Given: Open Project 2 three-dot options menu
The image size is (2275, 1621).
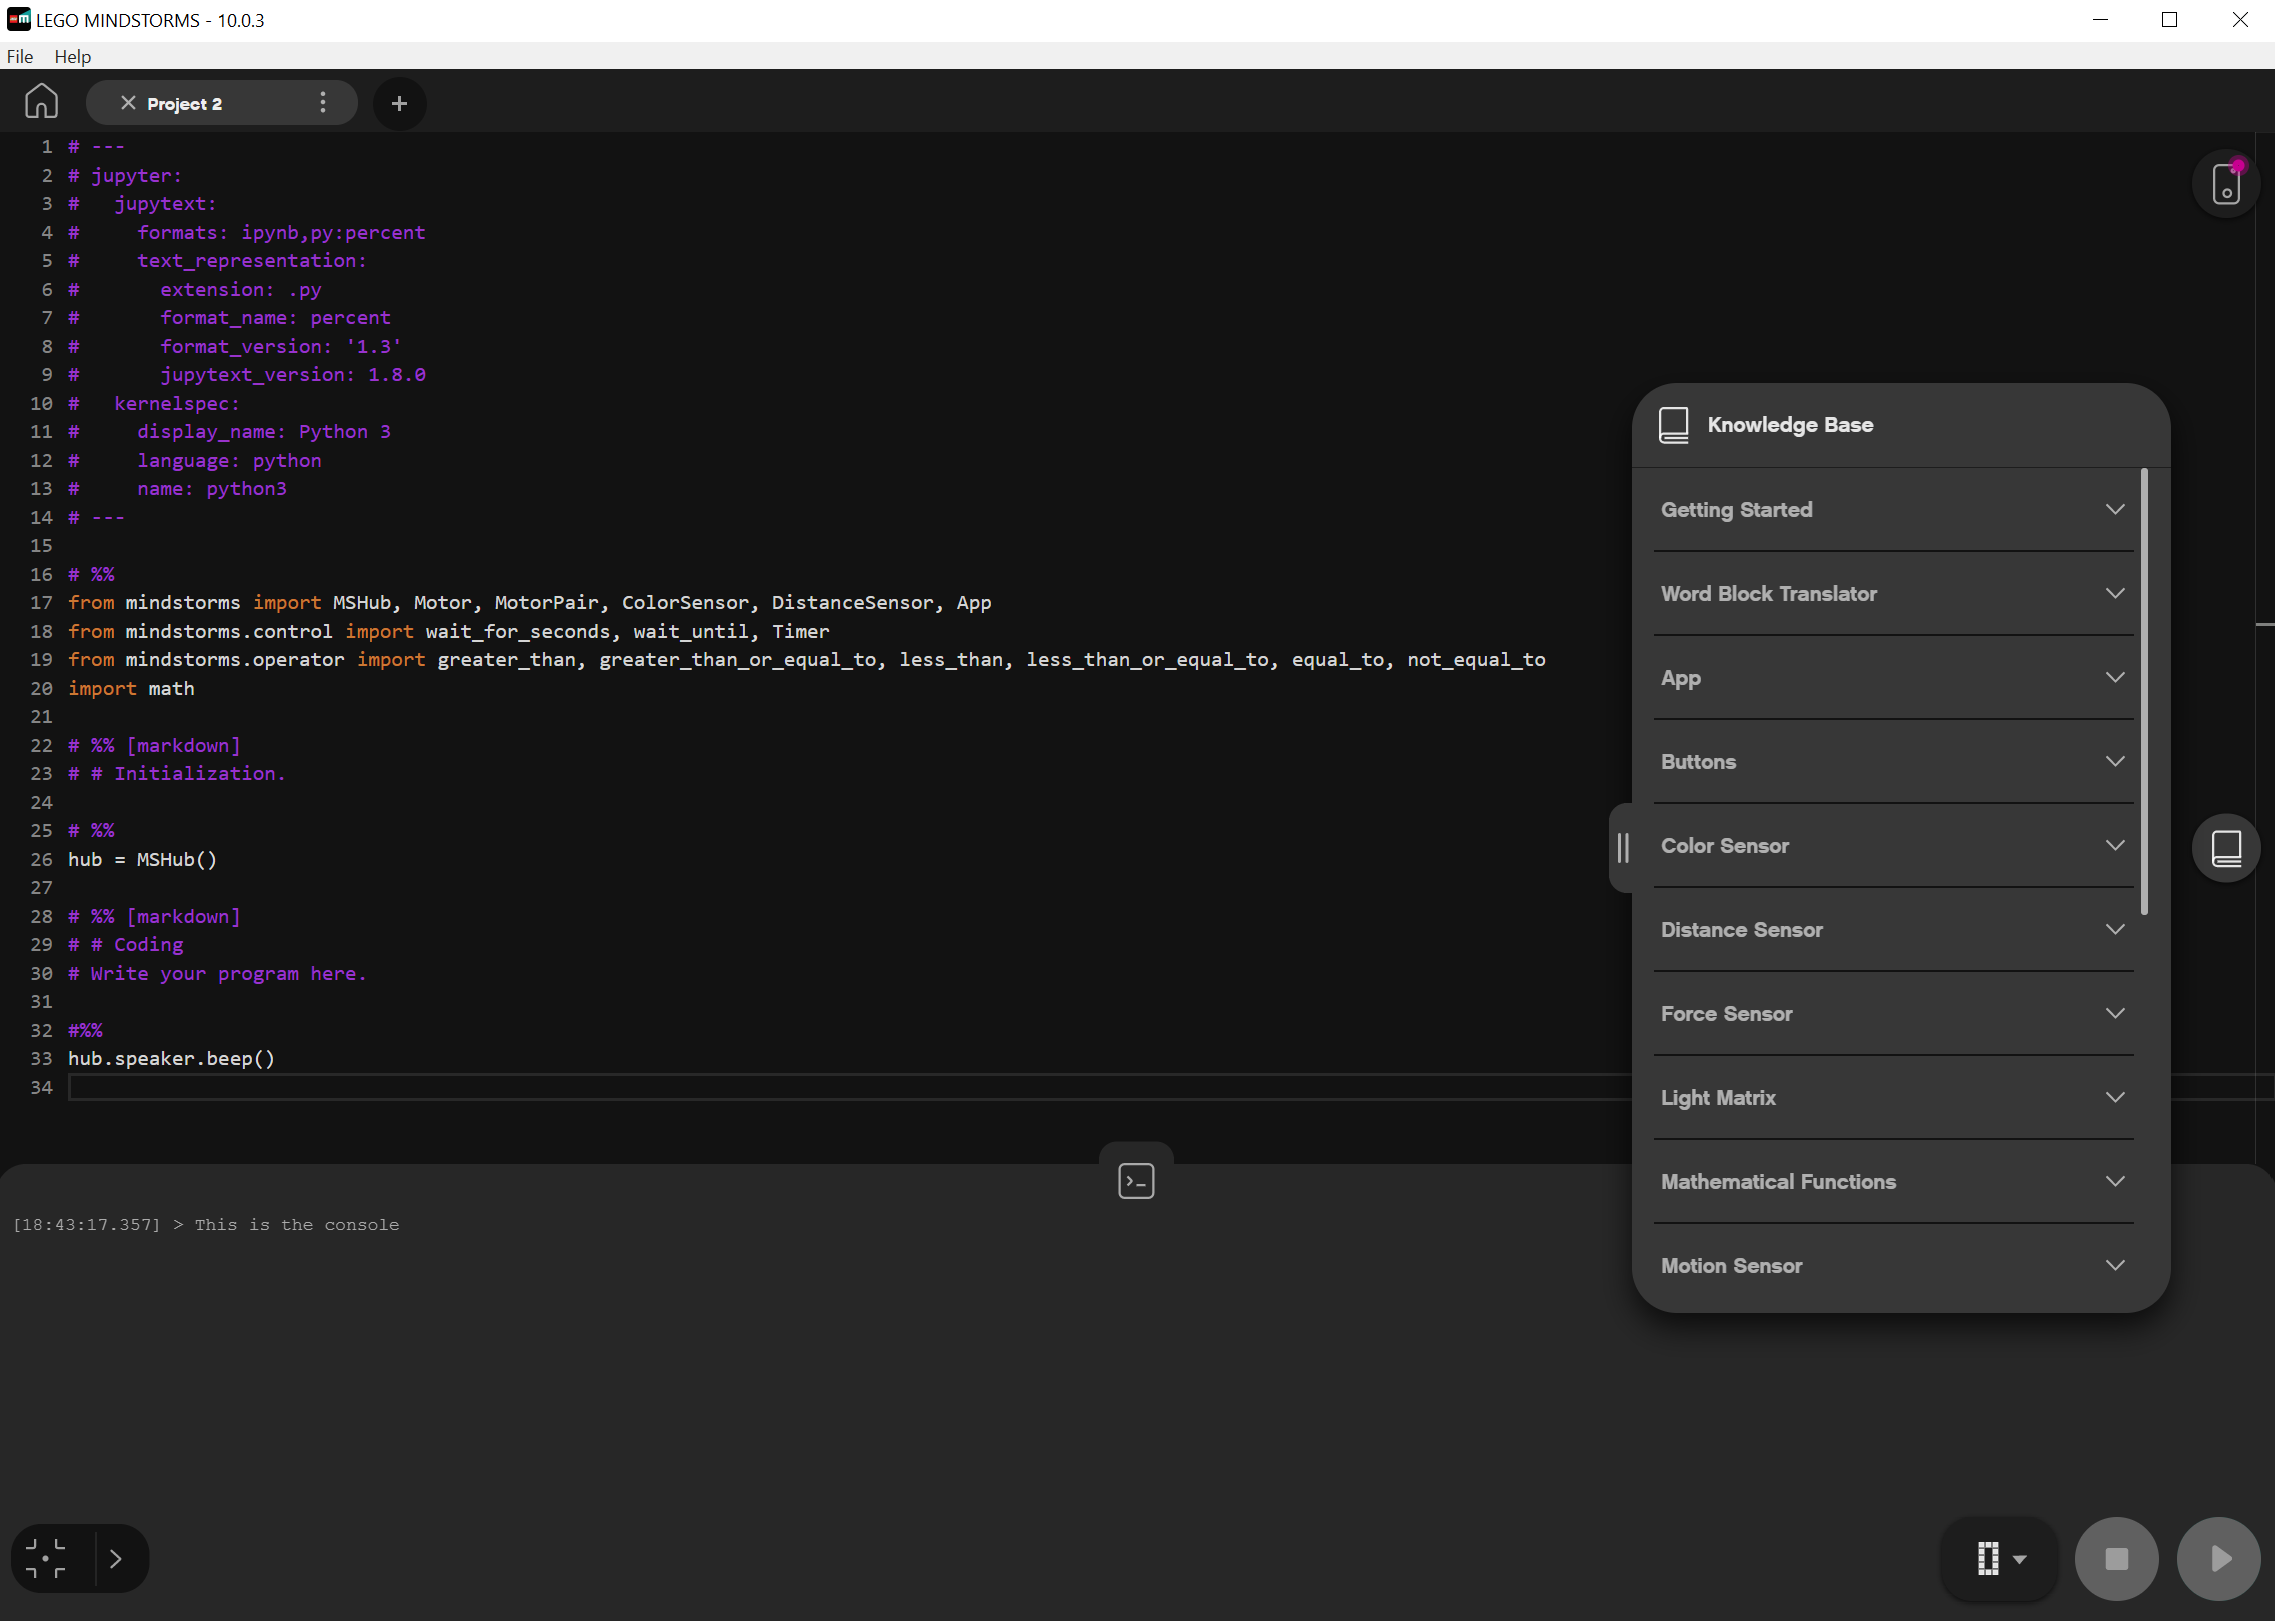Looking at the screenshot, I should [322, 103].
